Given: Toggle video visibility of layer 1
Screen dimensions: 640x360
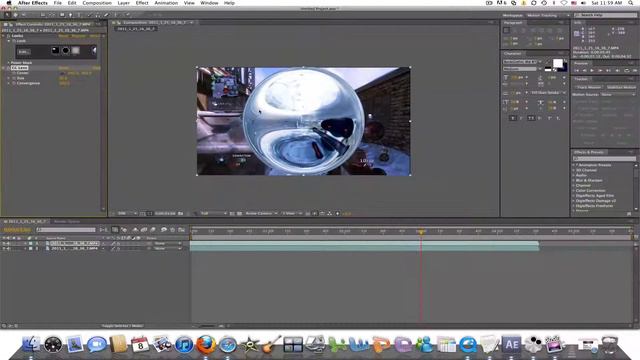Looking at the screenshot, I should (x=4, y=243).
